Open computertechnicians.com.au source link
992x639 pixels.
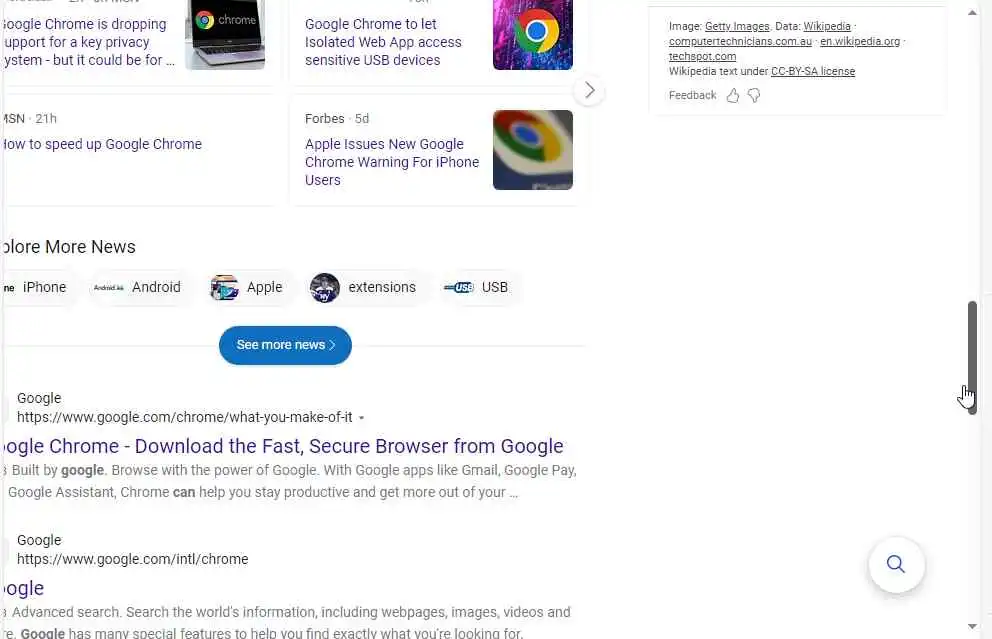point(740,42)
